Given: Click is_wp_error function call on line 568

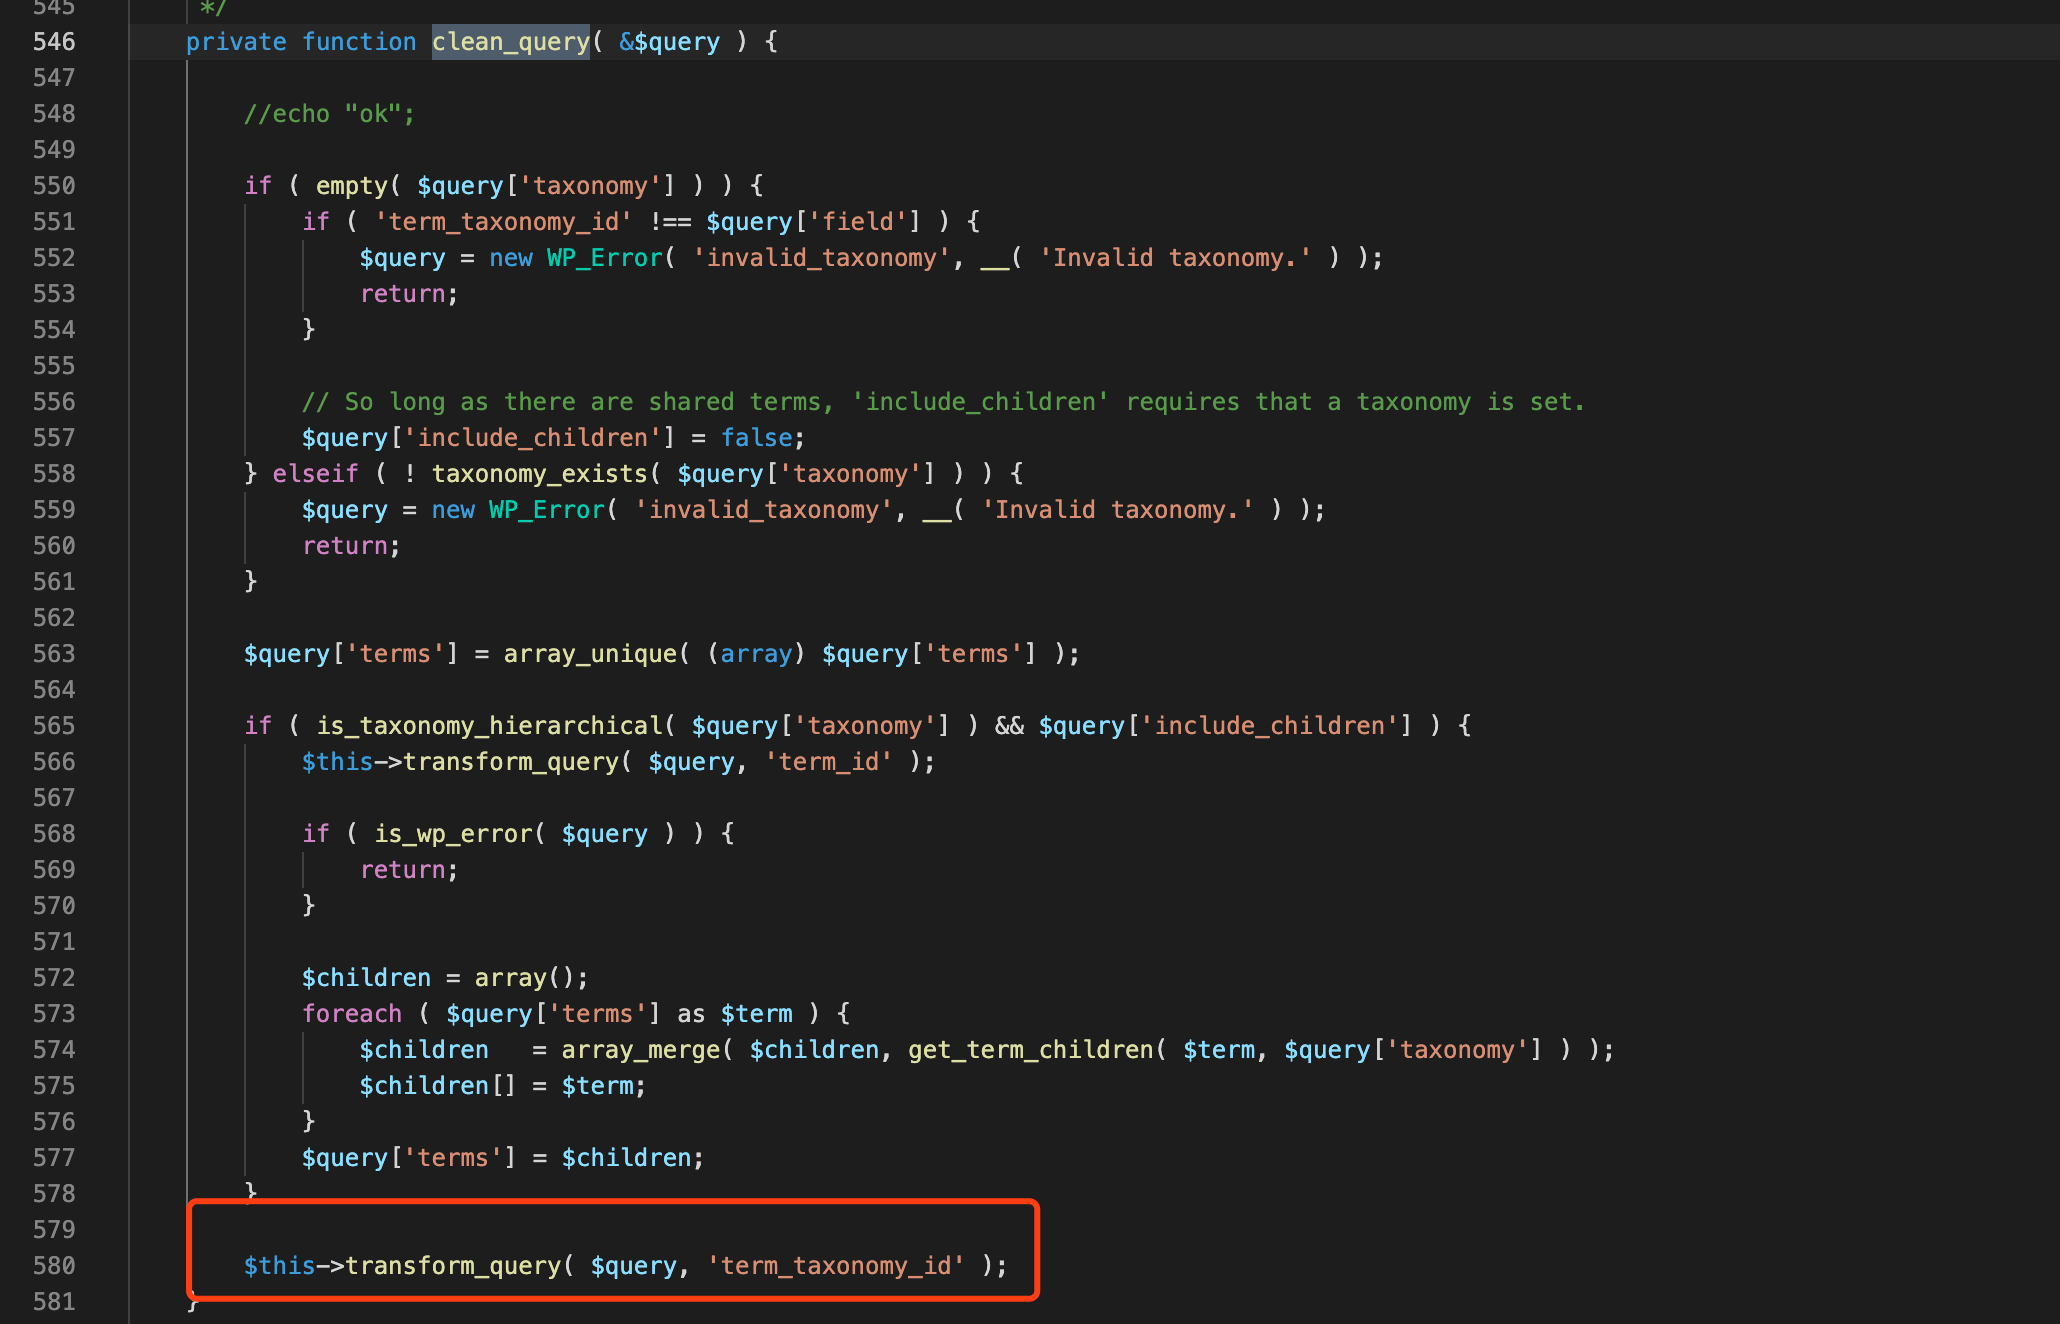Looking at the screenshot, I should coord(453,834).
